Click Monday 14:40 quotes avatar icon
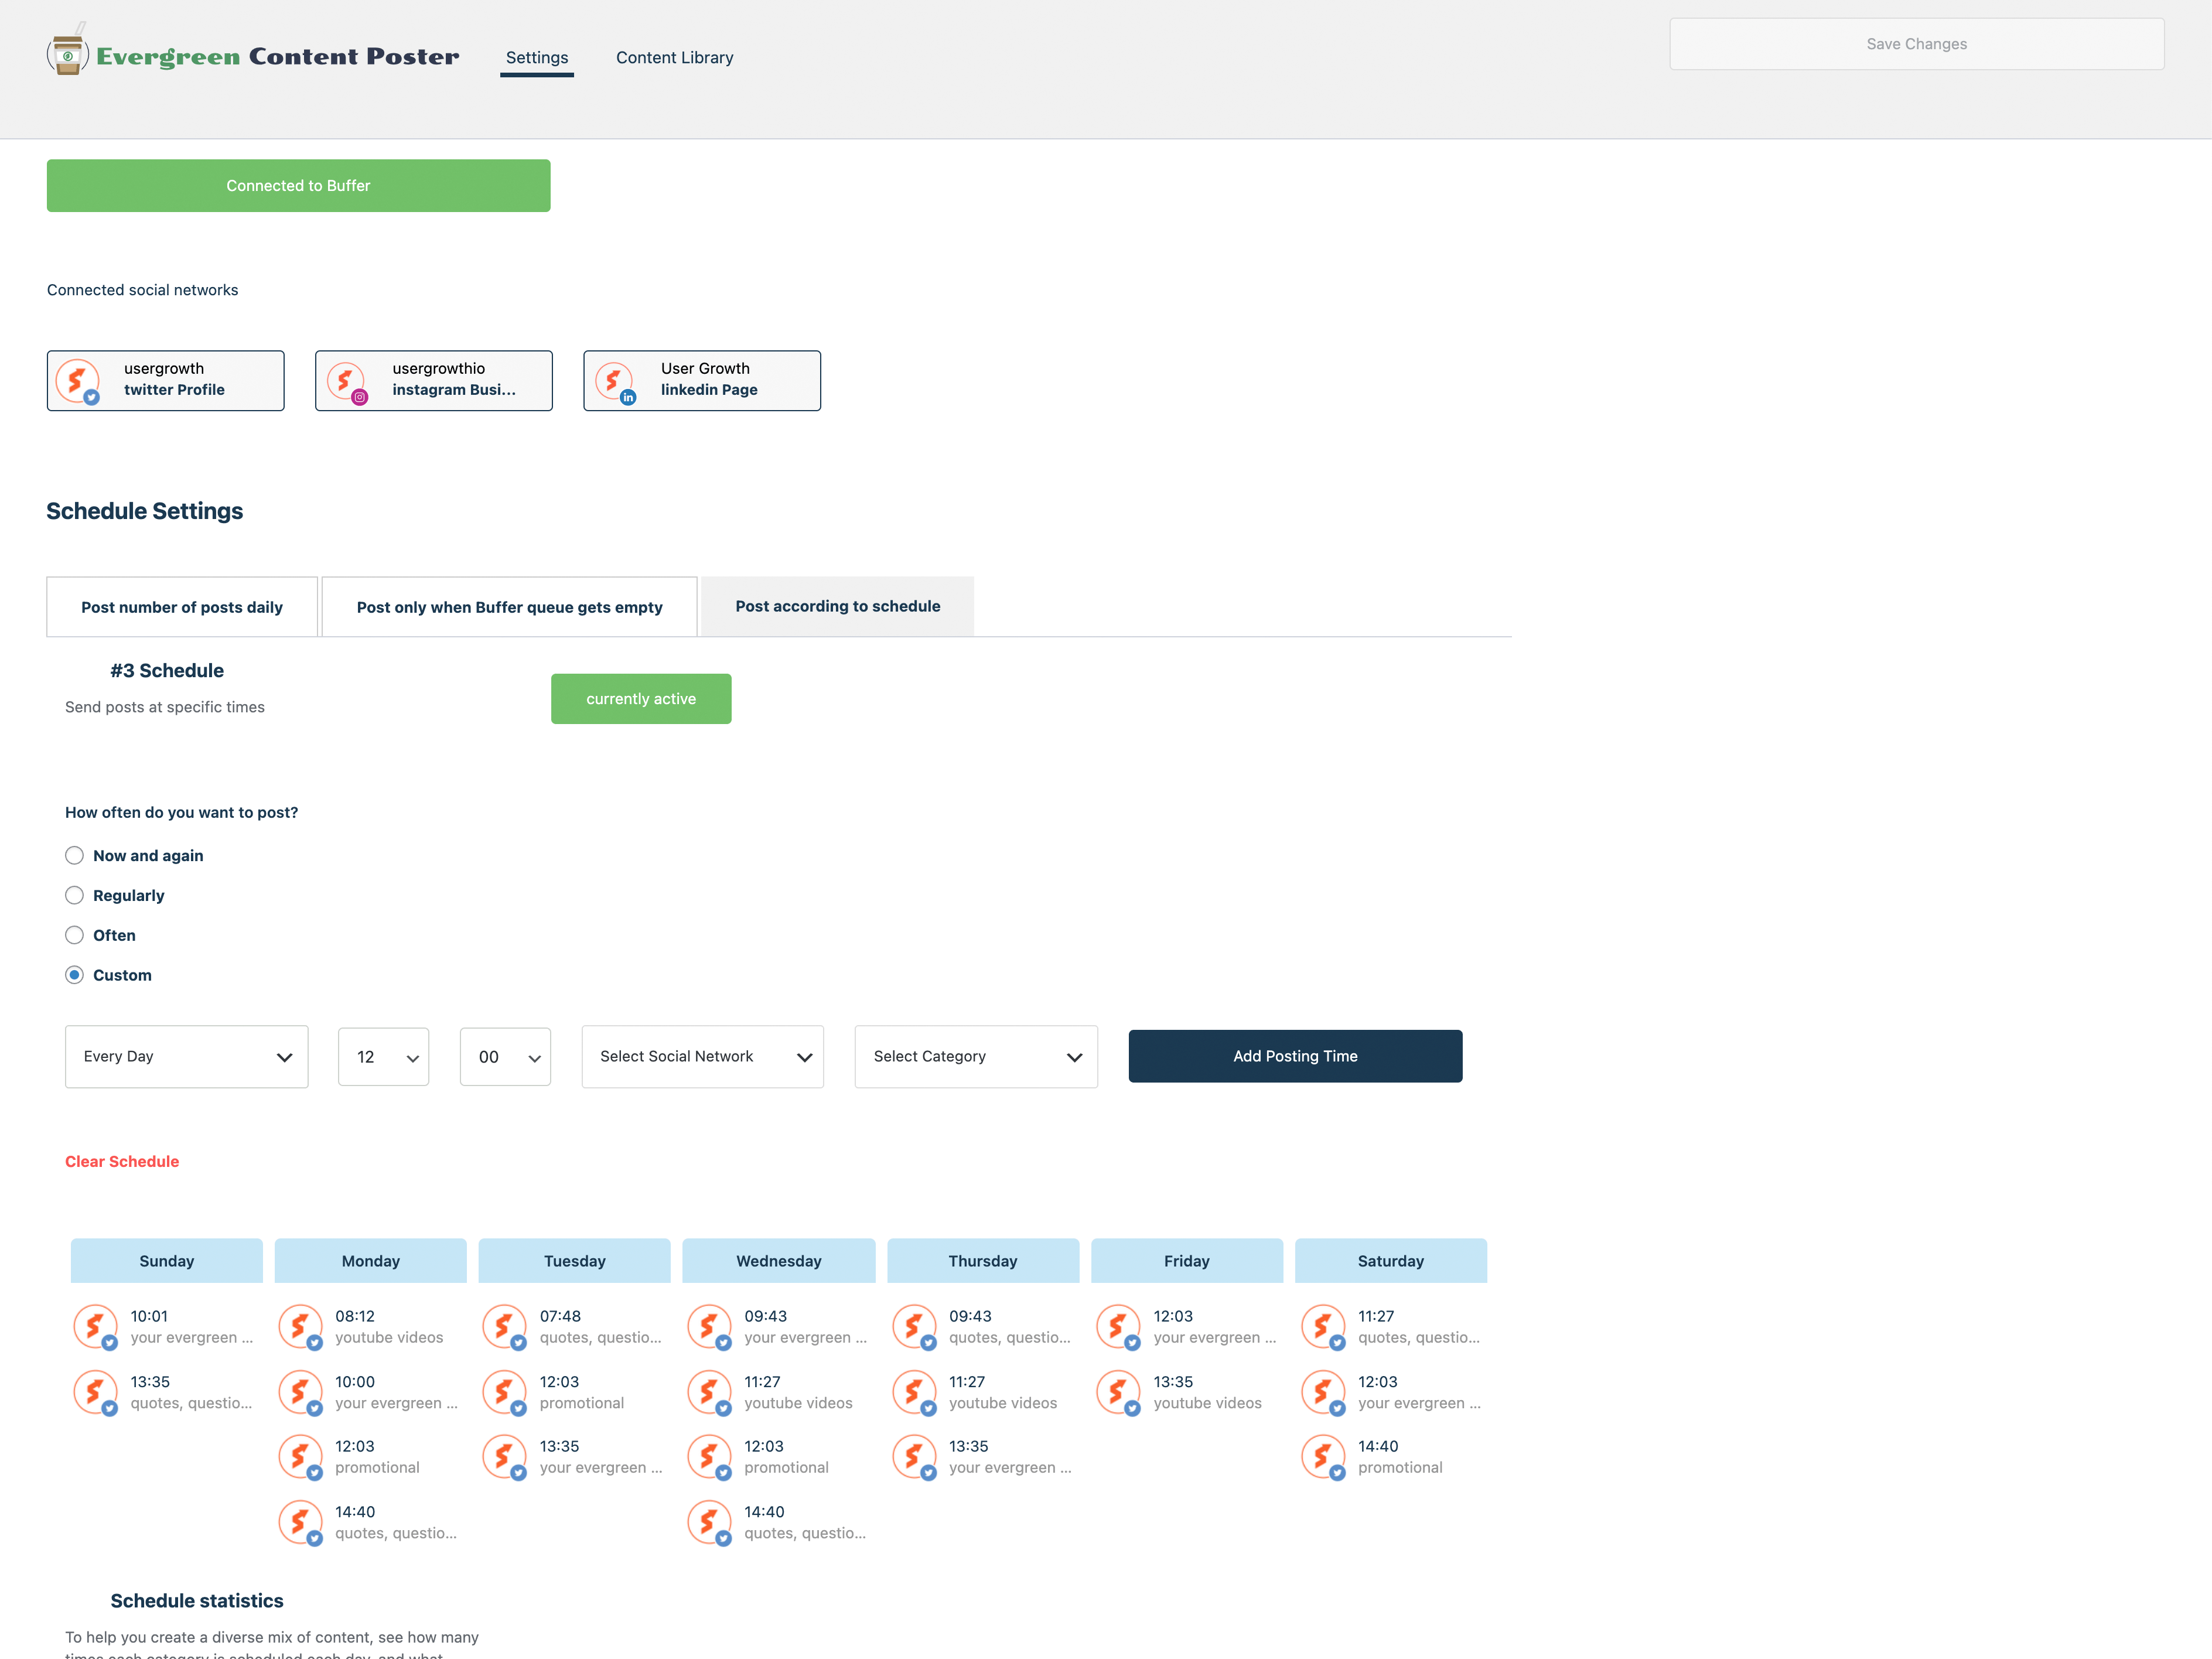Viewport: 2212px width, 1659px height. click(x=300, y=1522)
